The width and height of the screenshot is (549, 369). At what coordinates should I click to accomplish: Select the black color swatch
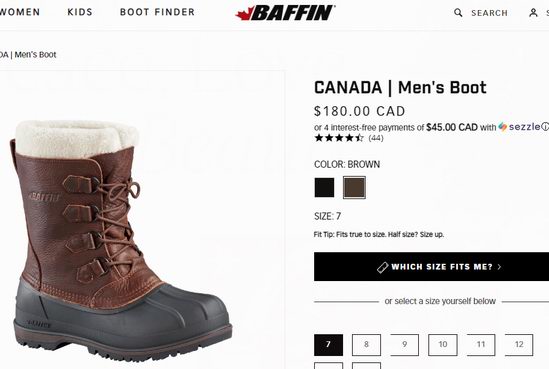point(324,188)
